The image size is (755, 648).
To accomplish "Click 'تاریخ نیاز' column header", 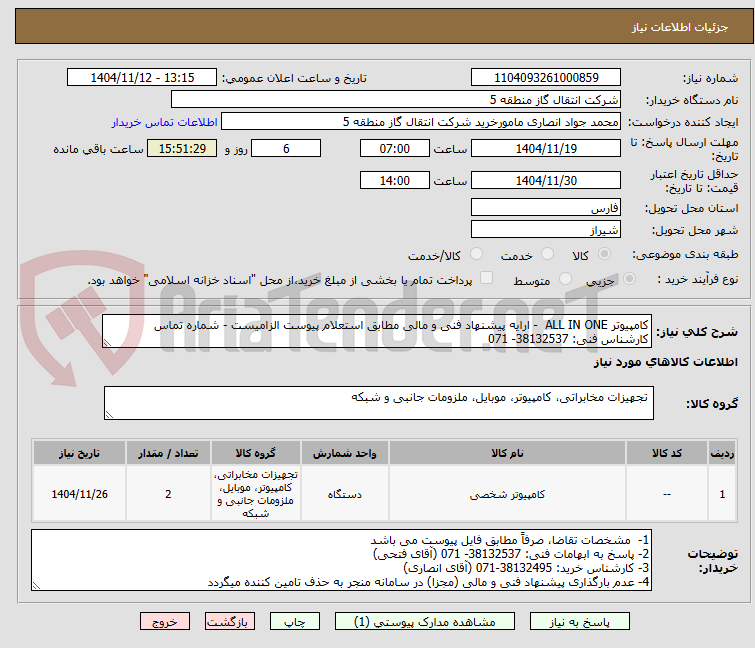I will pos(79,453).
